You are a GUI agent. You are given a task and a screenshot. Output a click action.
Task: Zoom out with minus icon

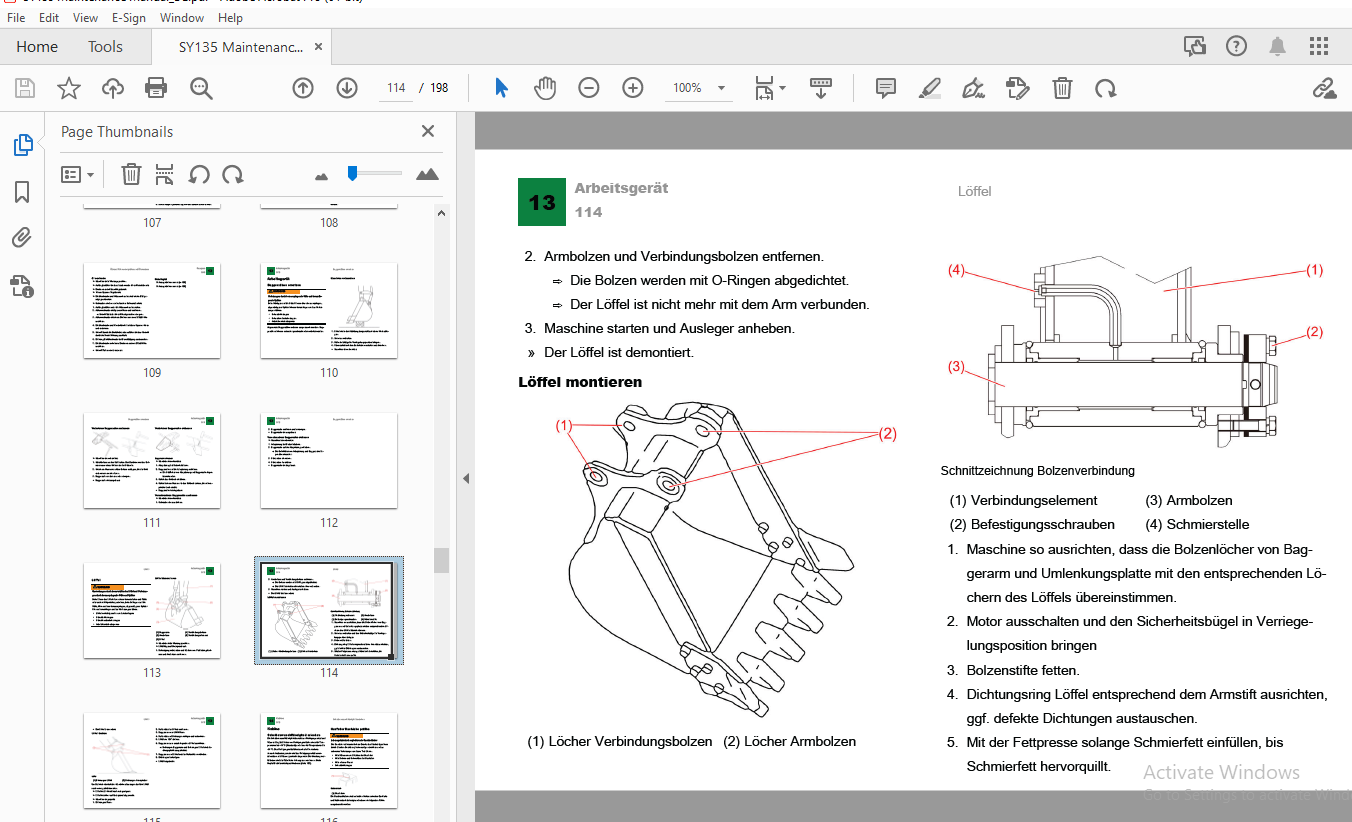pos(589,88)
